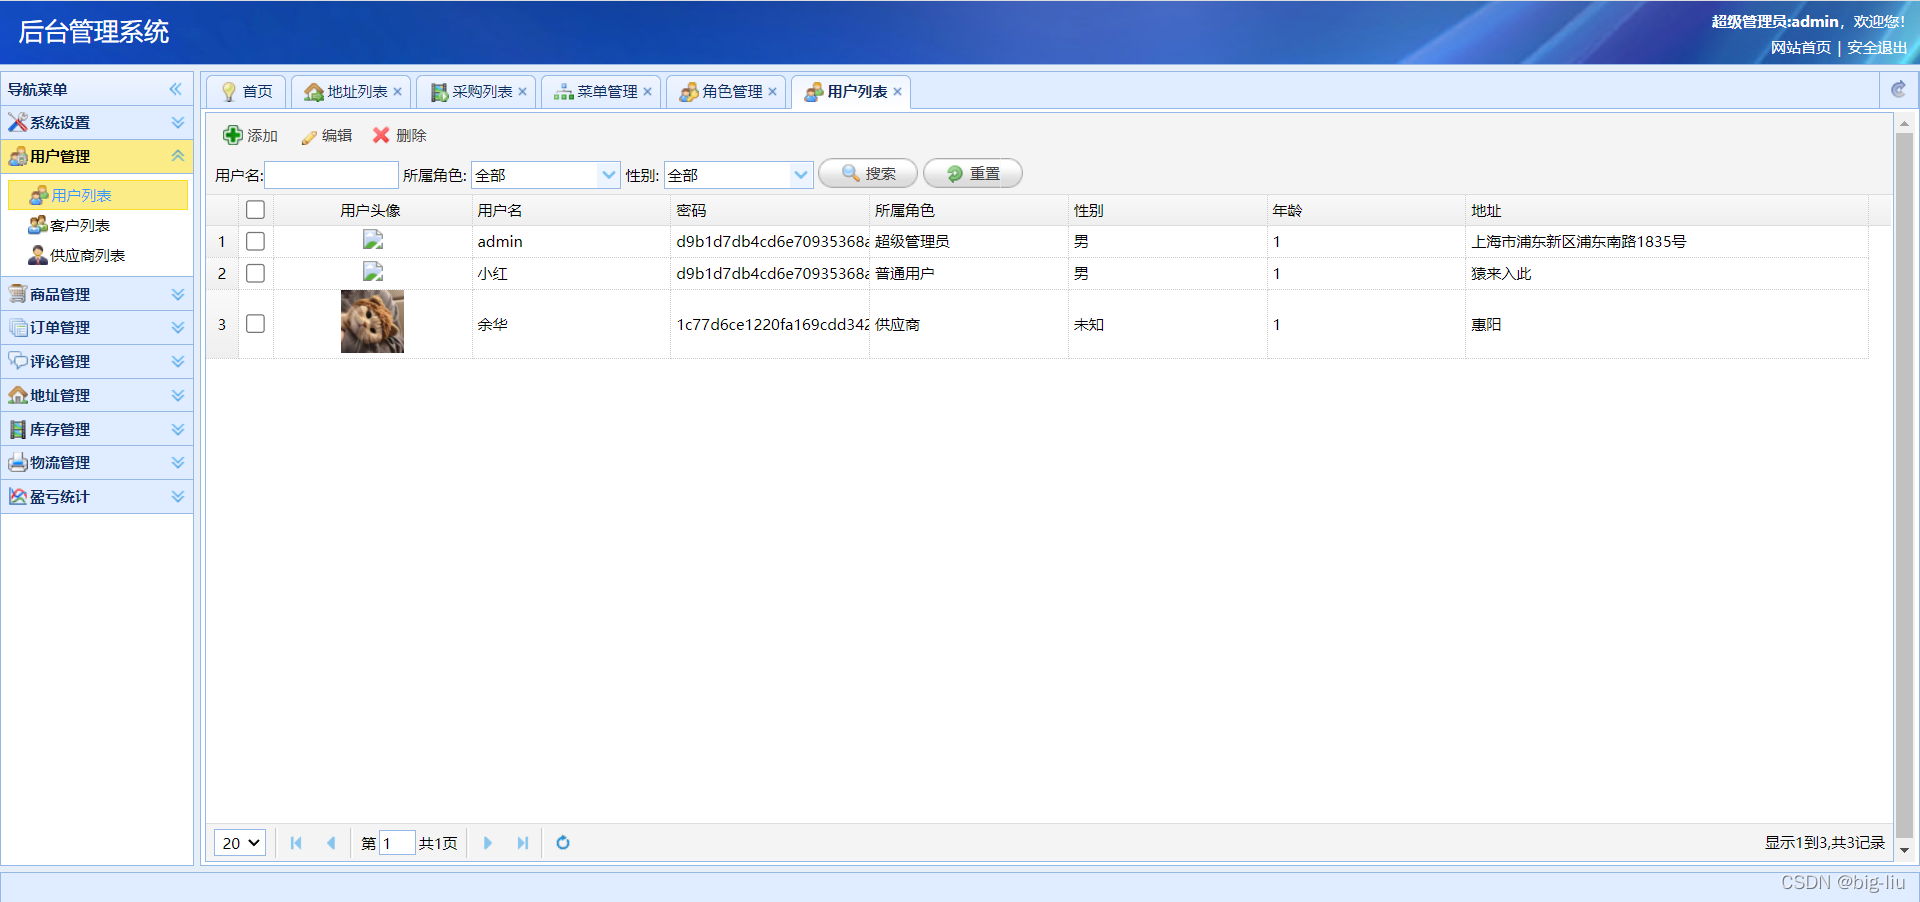
Task: Check the admin row checkbox
Action: click(255, 241)
